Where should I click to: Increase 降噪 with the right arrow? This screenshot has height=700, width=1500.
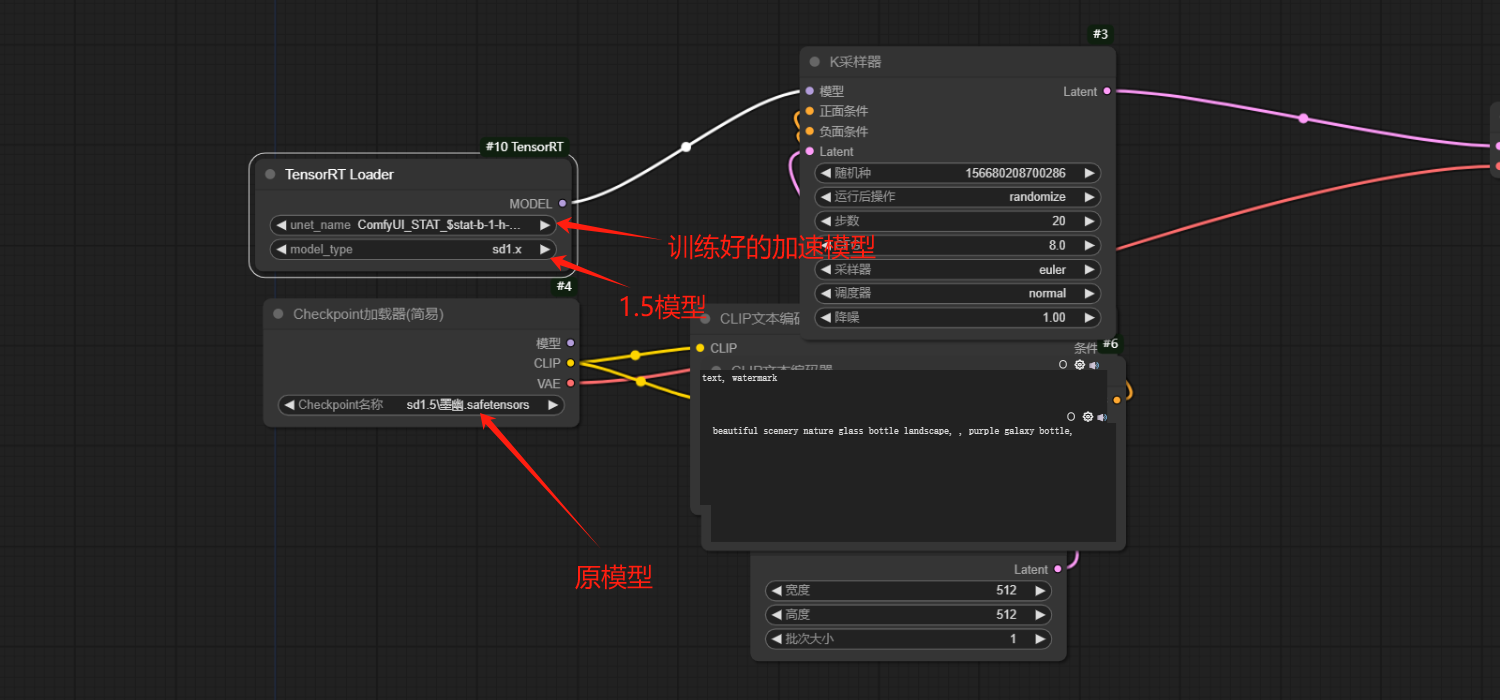[x=1089, y=317]
